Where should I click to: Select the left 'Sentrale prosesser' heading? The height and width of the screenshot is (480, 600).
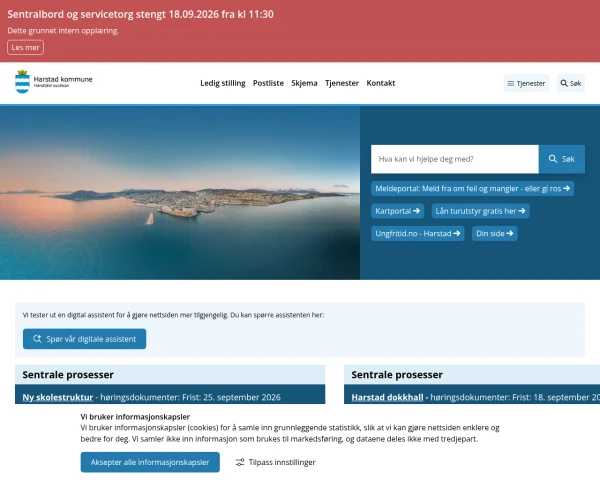tap(68, 375)
